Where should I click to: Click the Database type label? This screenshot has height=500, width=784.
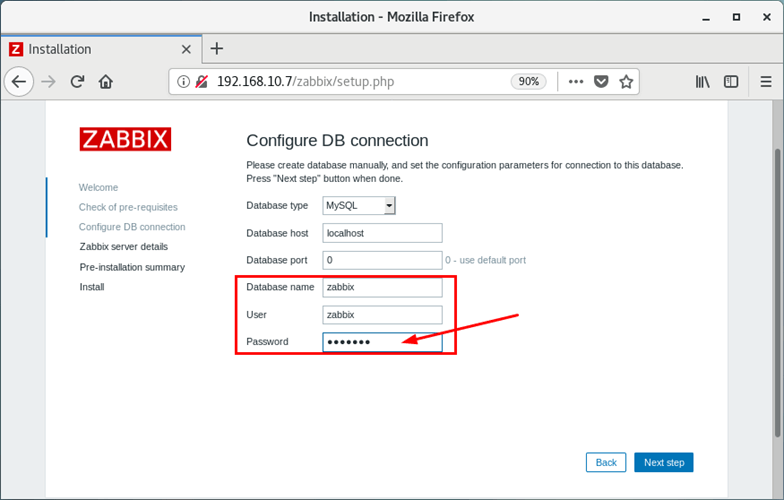277,206
